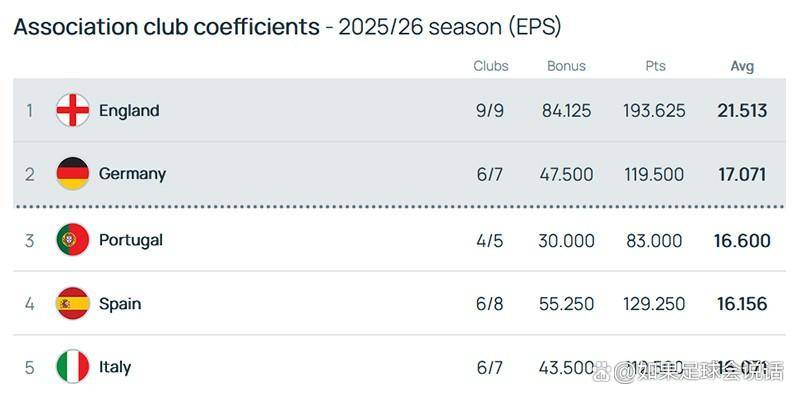Click the Italy flag icon
The width and height of the screenshot is (800, 400).
(73, 367)
